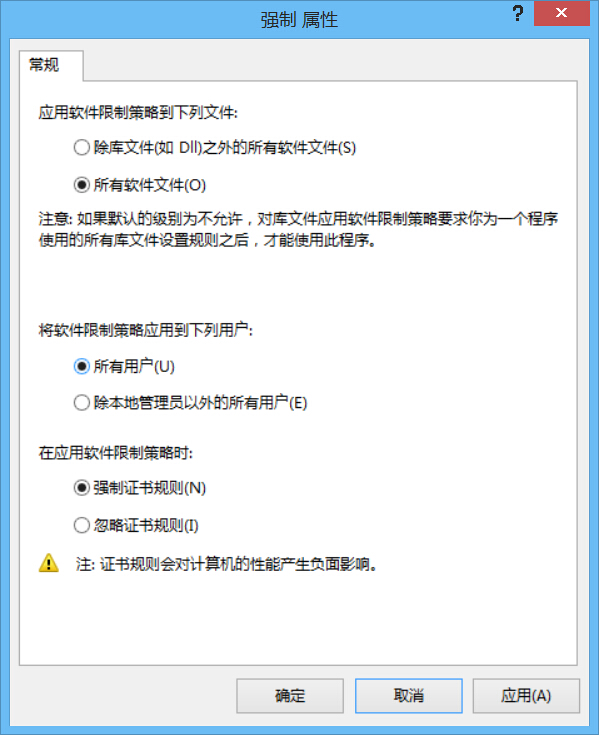The width and height of the screenshot is (600, 736).
Task: Select 除库文件(如 Dll)之外的所有软件文件 option
Action: pos(215,147)
